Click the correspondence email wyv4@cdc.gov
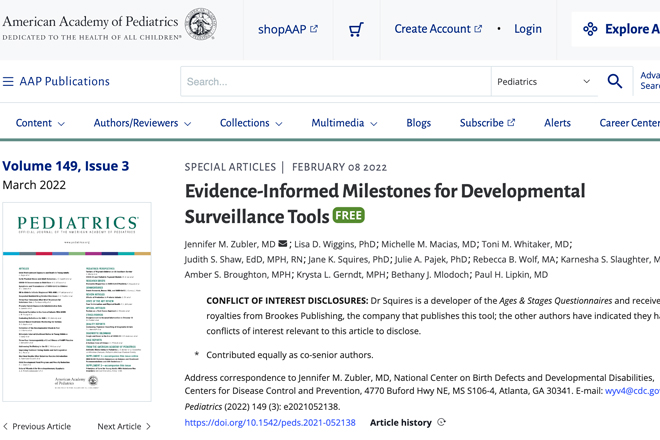Viewport: 660px width, 440px height. [632, 391]
